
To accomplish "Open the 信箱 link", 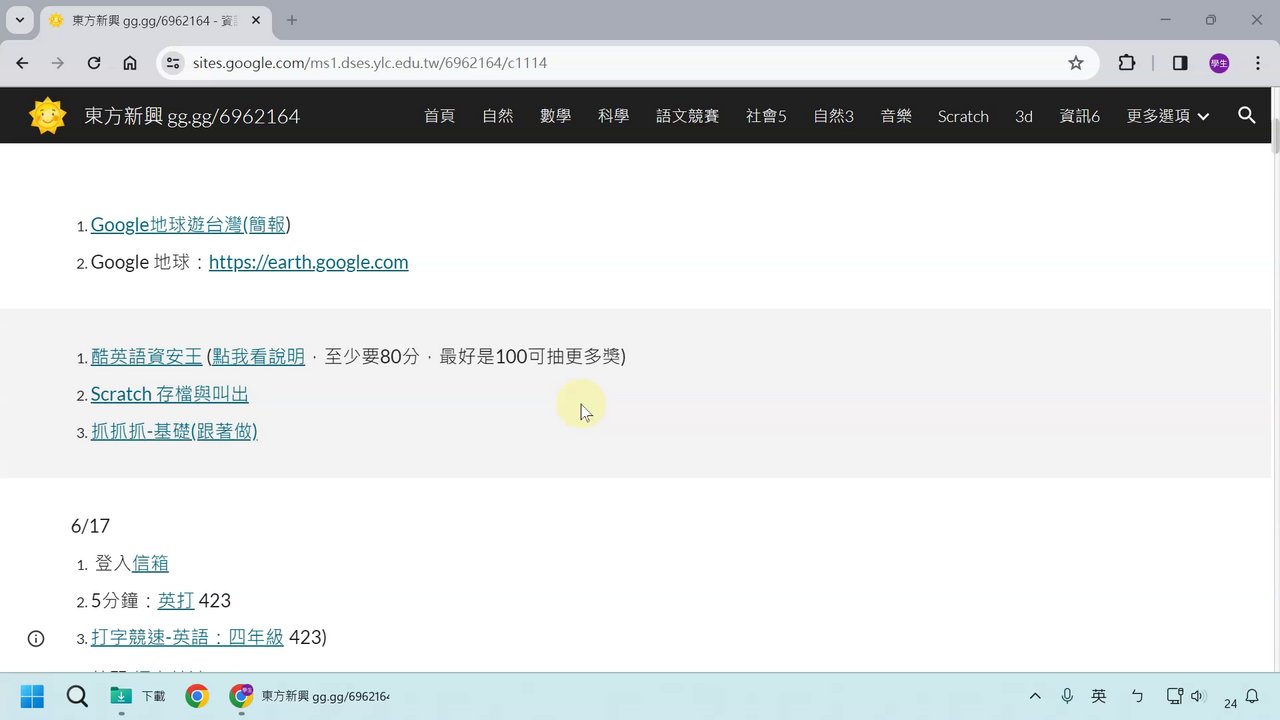I will [x=150, y=563].
